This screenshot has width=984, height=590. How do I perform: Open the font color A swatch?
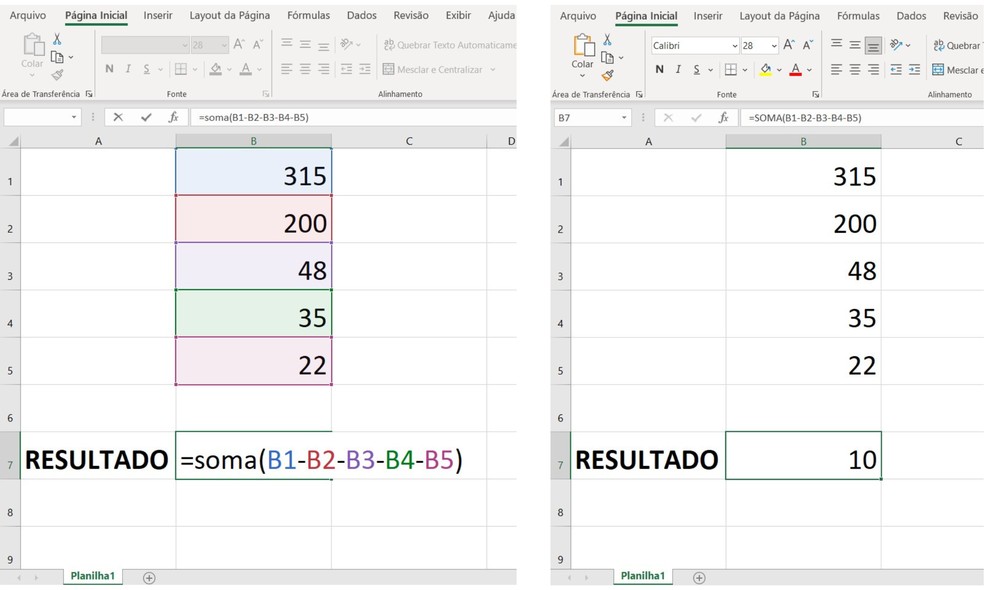click(796, 68)
